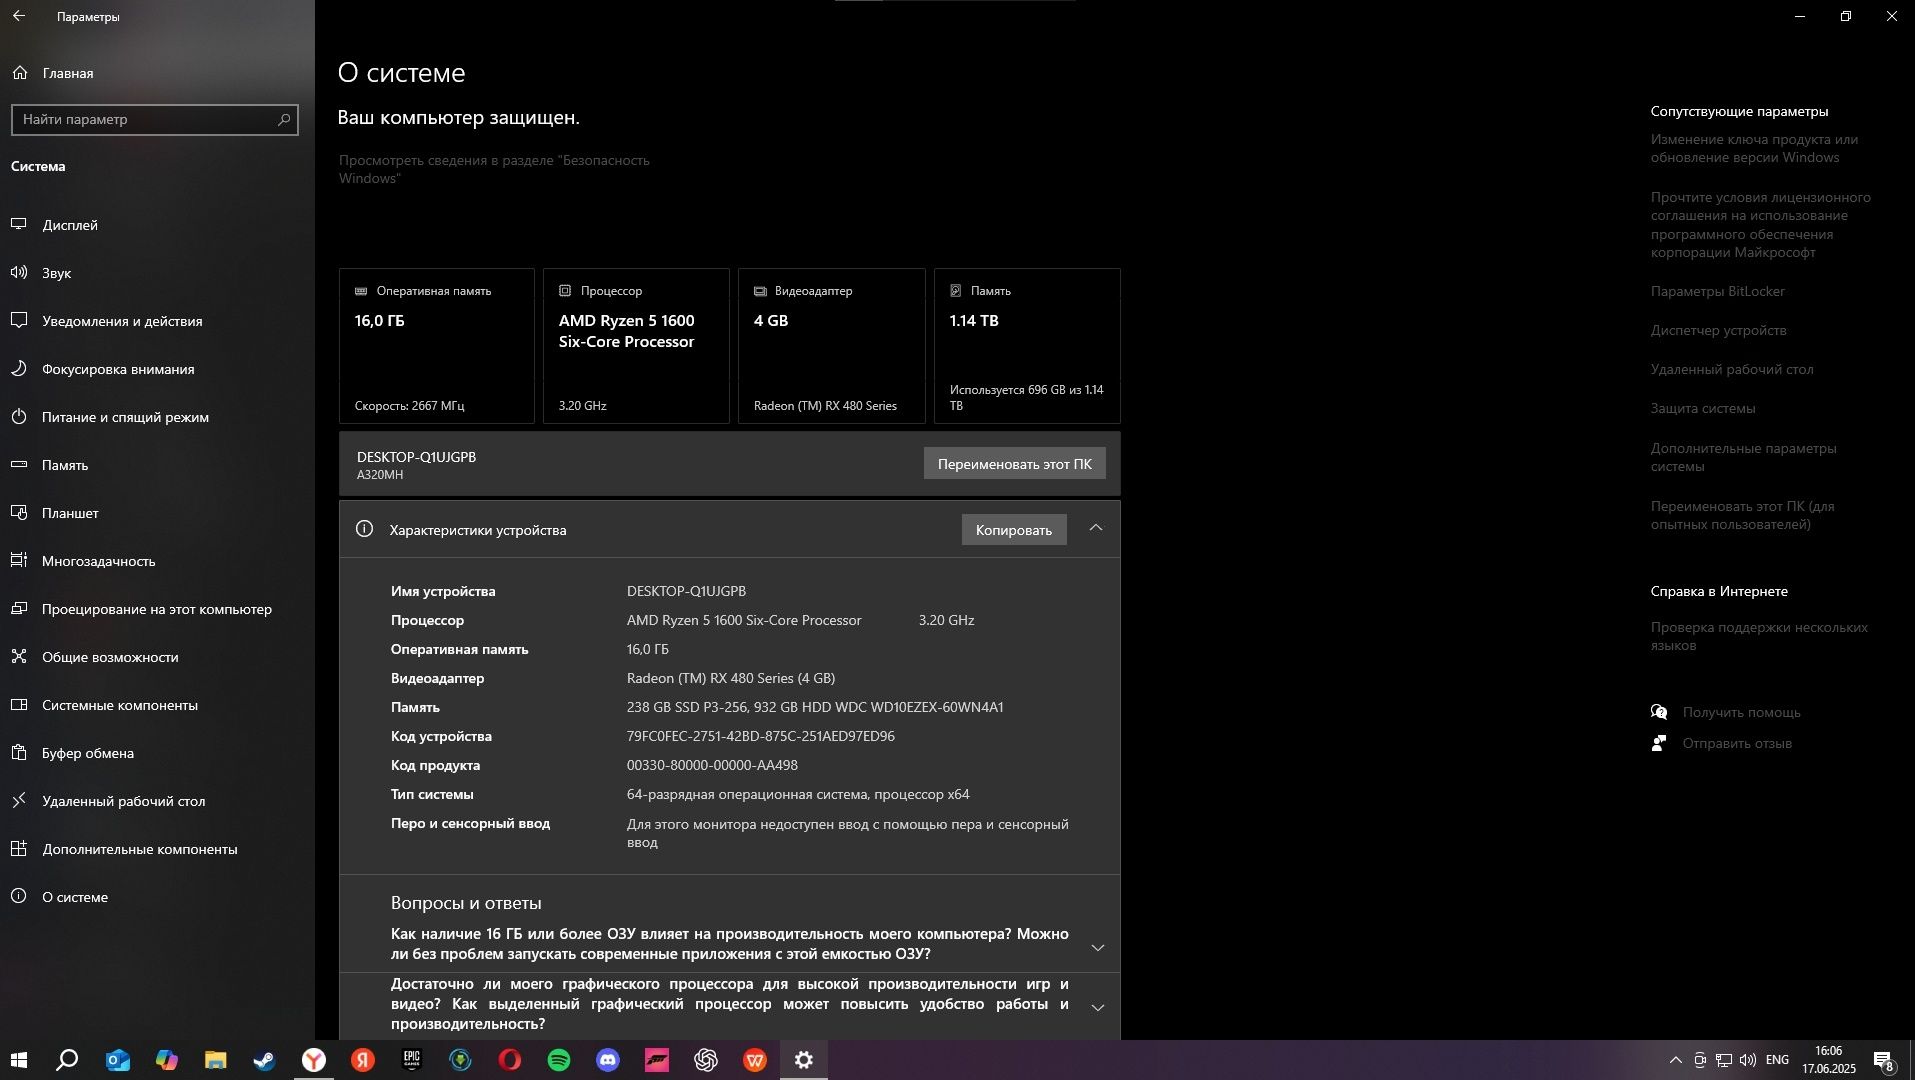Collapse the Device specifications section
The width and height of the screenshot is (1915, 1080).
pyautogui.click(x=1096, y=528)
